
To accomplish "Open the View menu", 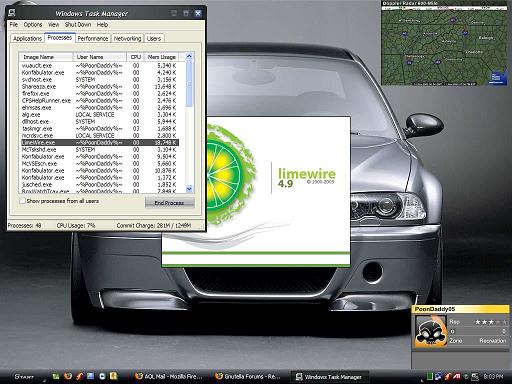I will [53, 25].
